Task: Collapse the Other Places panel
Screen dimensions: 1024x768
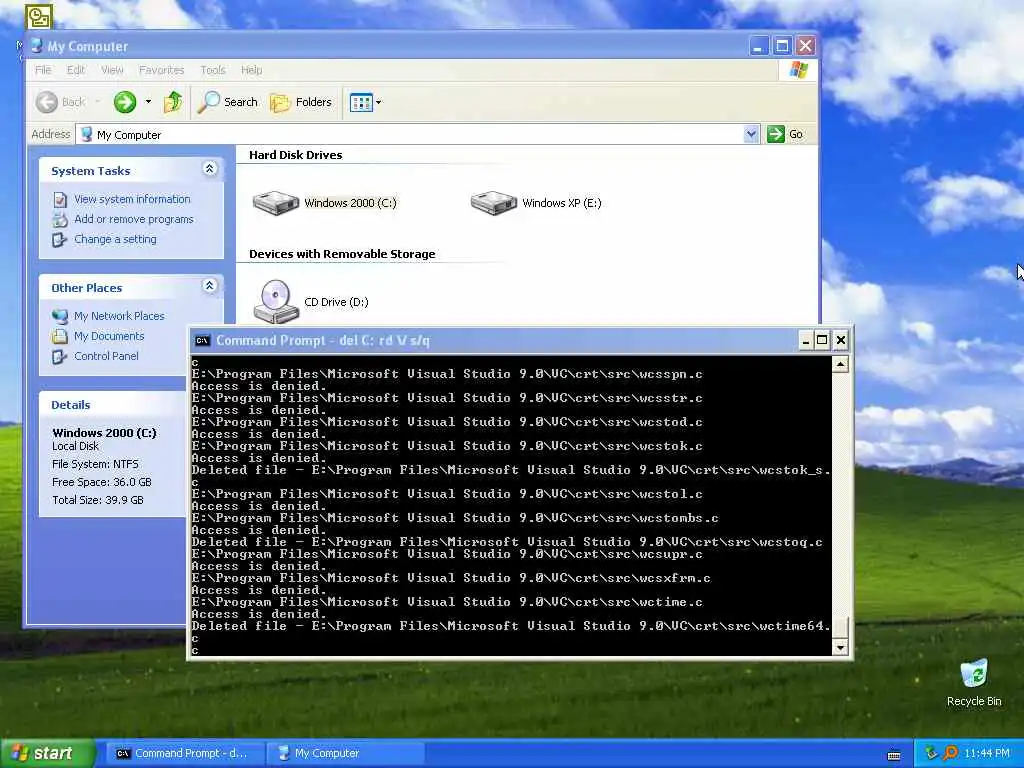Action: click(x=210, y=286)
